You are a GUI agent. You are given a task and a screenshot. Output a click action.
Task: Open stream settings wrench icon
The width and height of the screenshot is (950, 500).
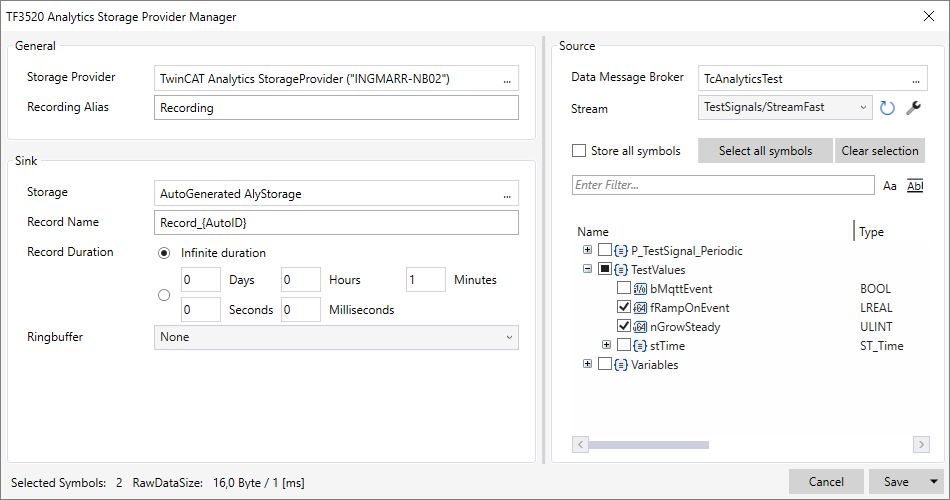pos(913,108)
